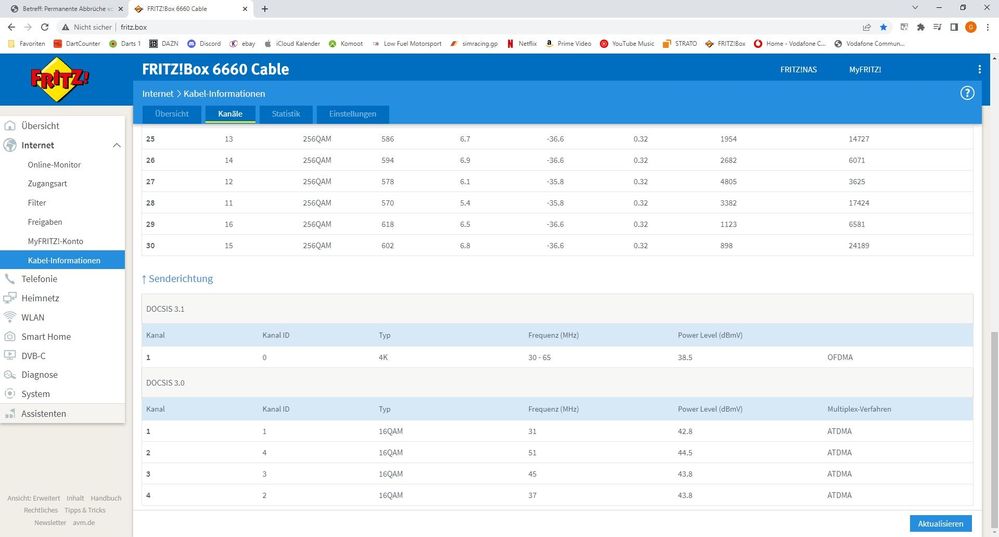
Task: Click the Telefonie phone icon
Action: coord(10,279)
